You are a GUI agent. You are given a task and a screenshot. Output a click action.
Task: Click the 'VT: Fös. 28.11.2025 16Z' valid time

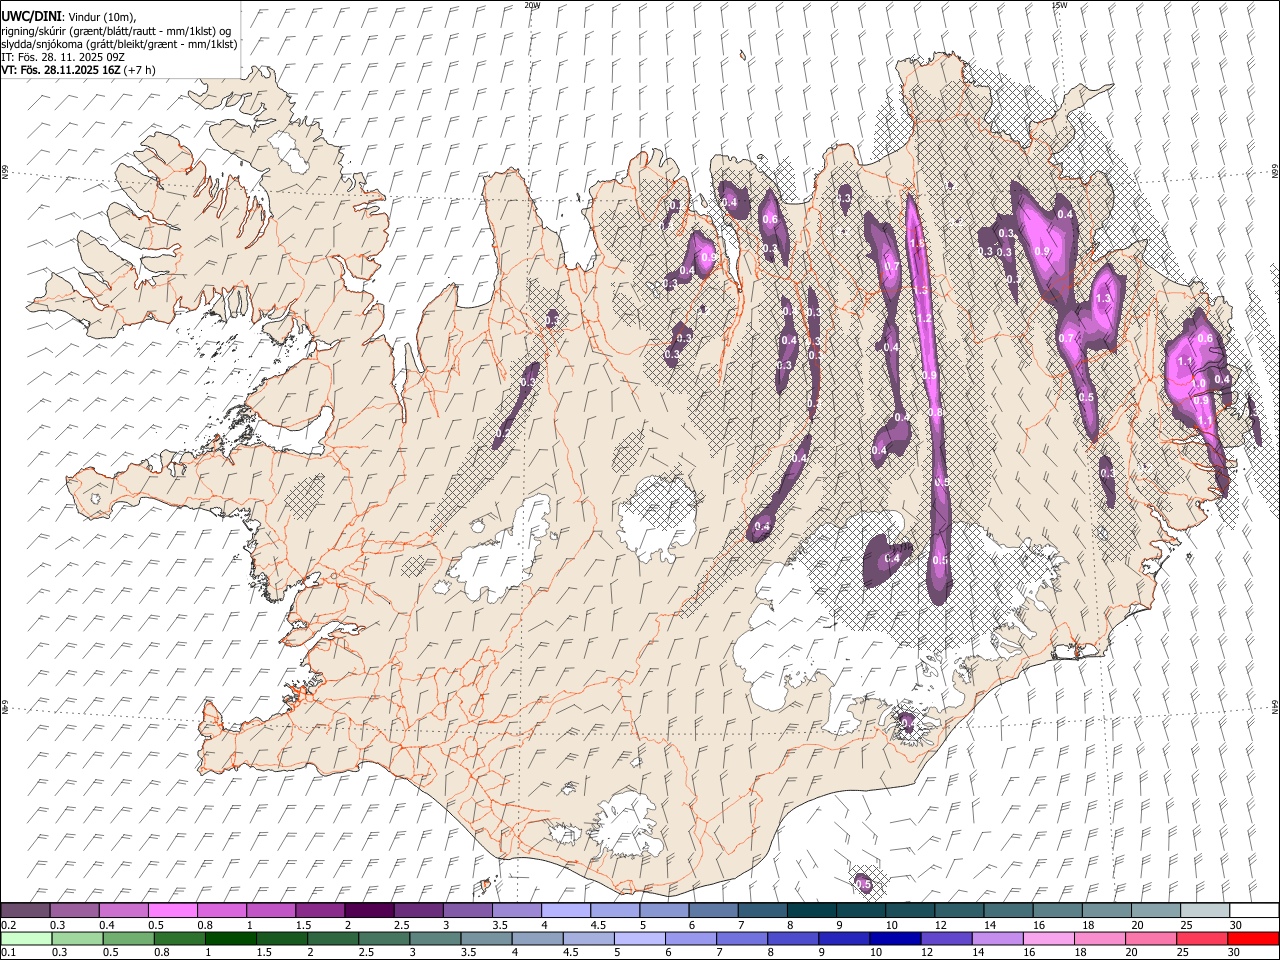tap(60, 70)
